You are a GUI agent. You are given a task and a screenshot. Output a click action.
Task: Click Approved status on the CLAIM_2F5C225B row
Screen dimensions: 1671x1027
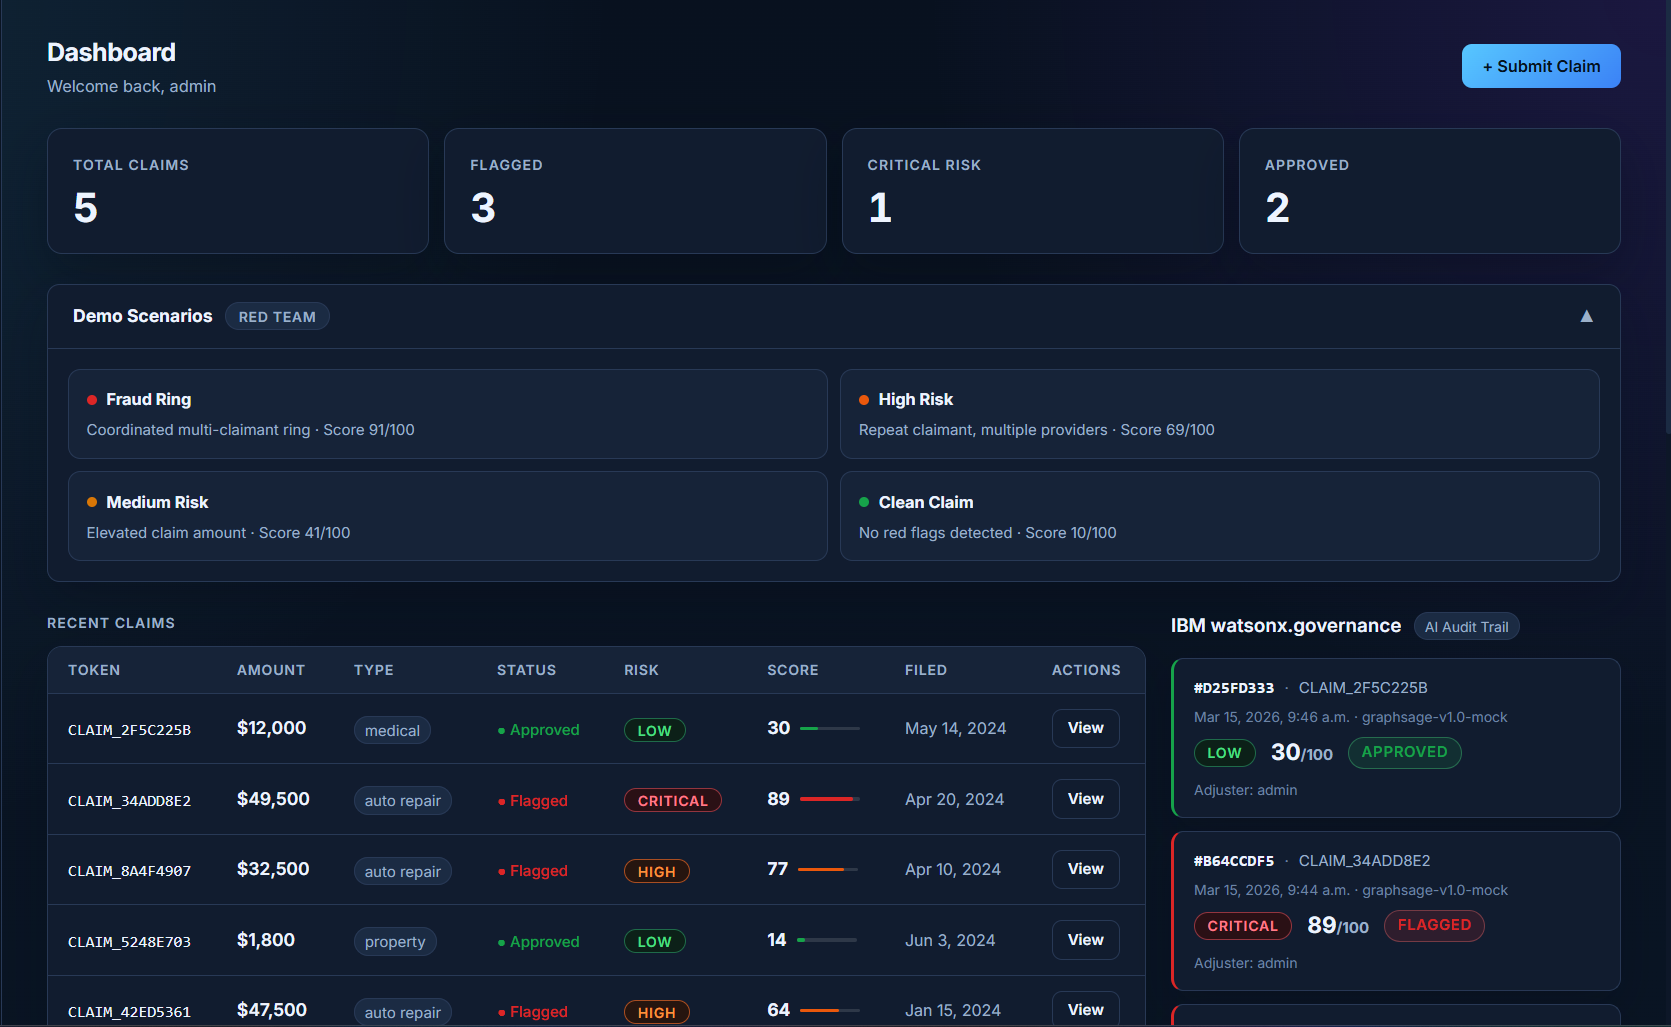tap(539, 730)
